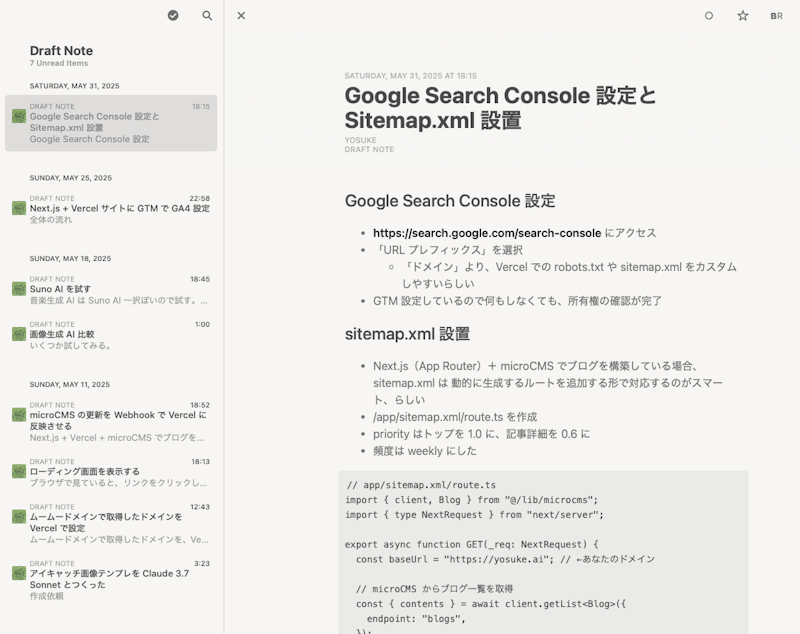Click the 'SUNDAY, MAY 18, 2025' date header
The image size is (800, 634).
click(70, 259)
